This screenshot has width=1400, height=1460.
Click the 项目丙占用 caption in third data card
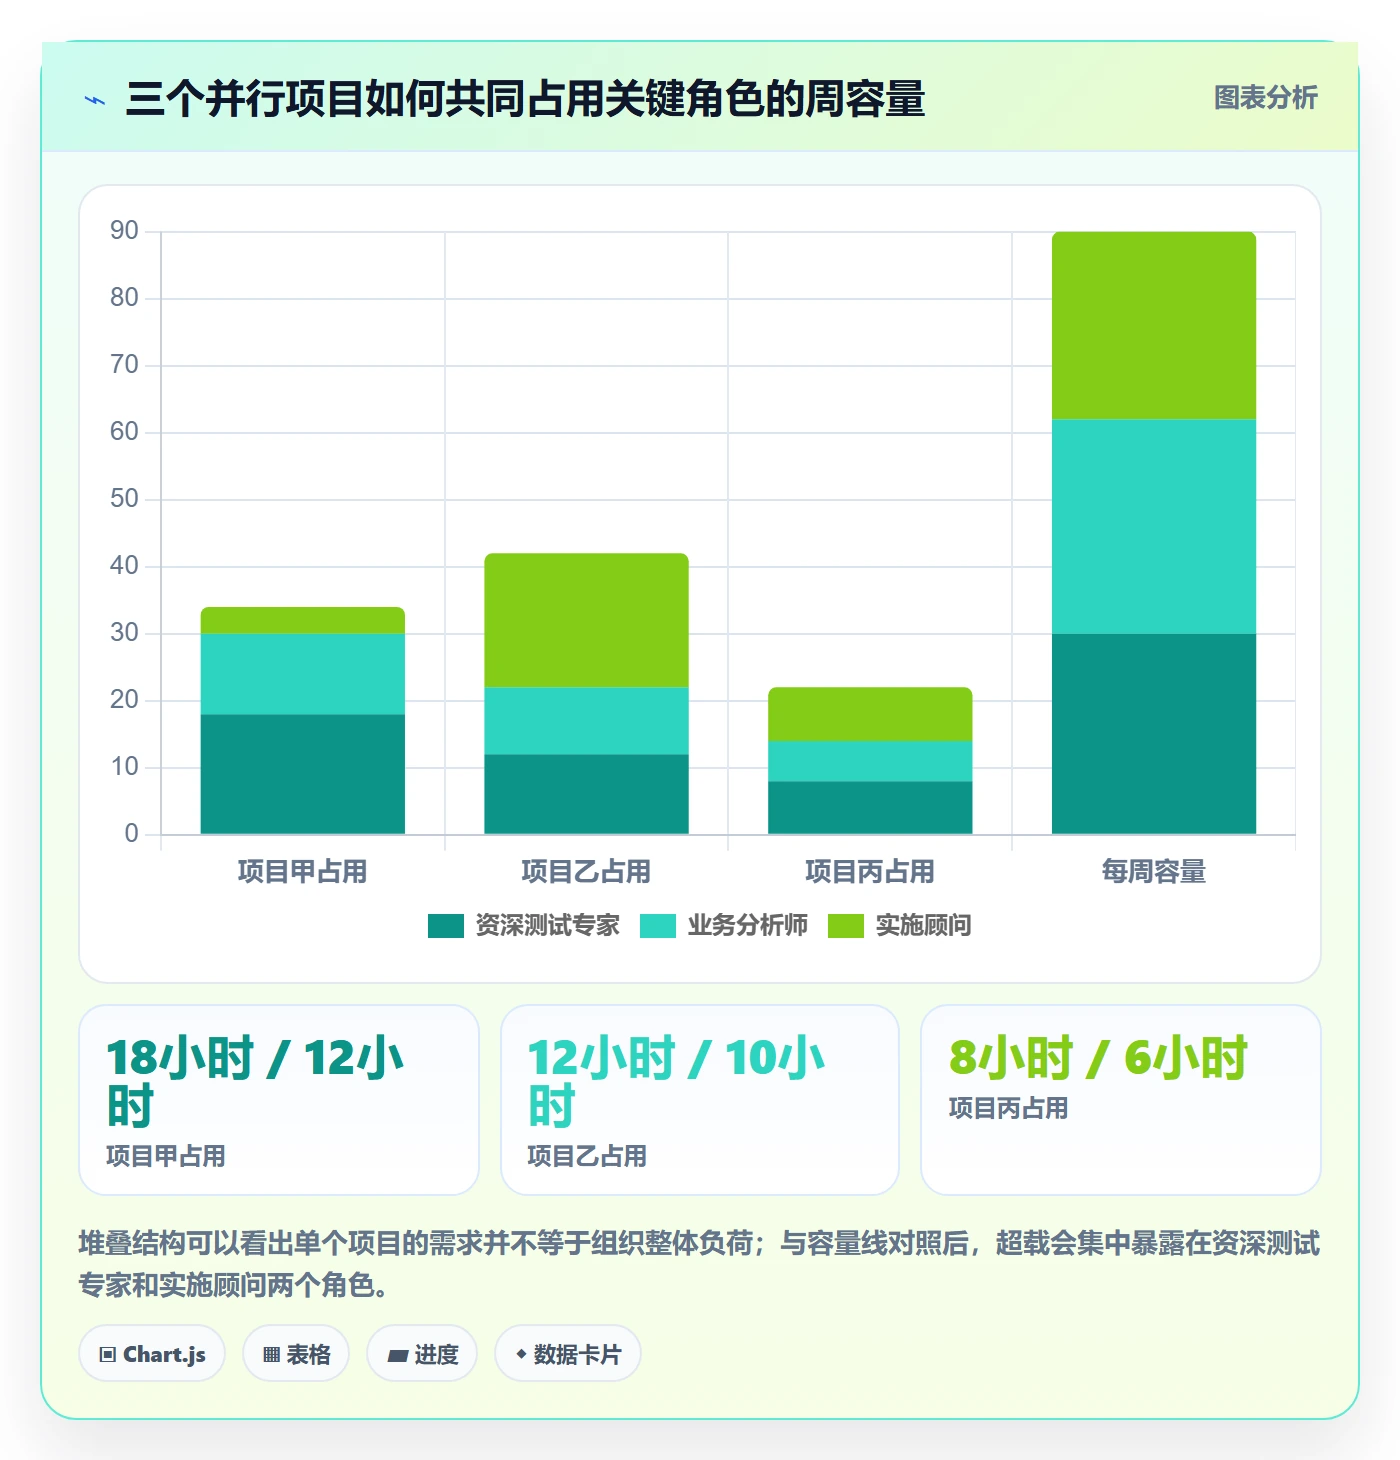click(x=1008, y=1108)
